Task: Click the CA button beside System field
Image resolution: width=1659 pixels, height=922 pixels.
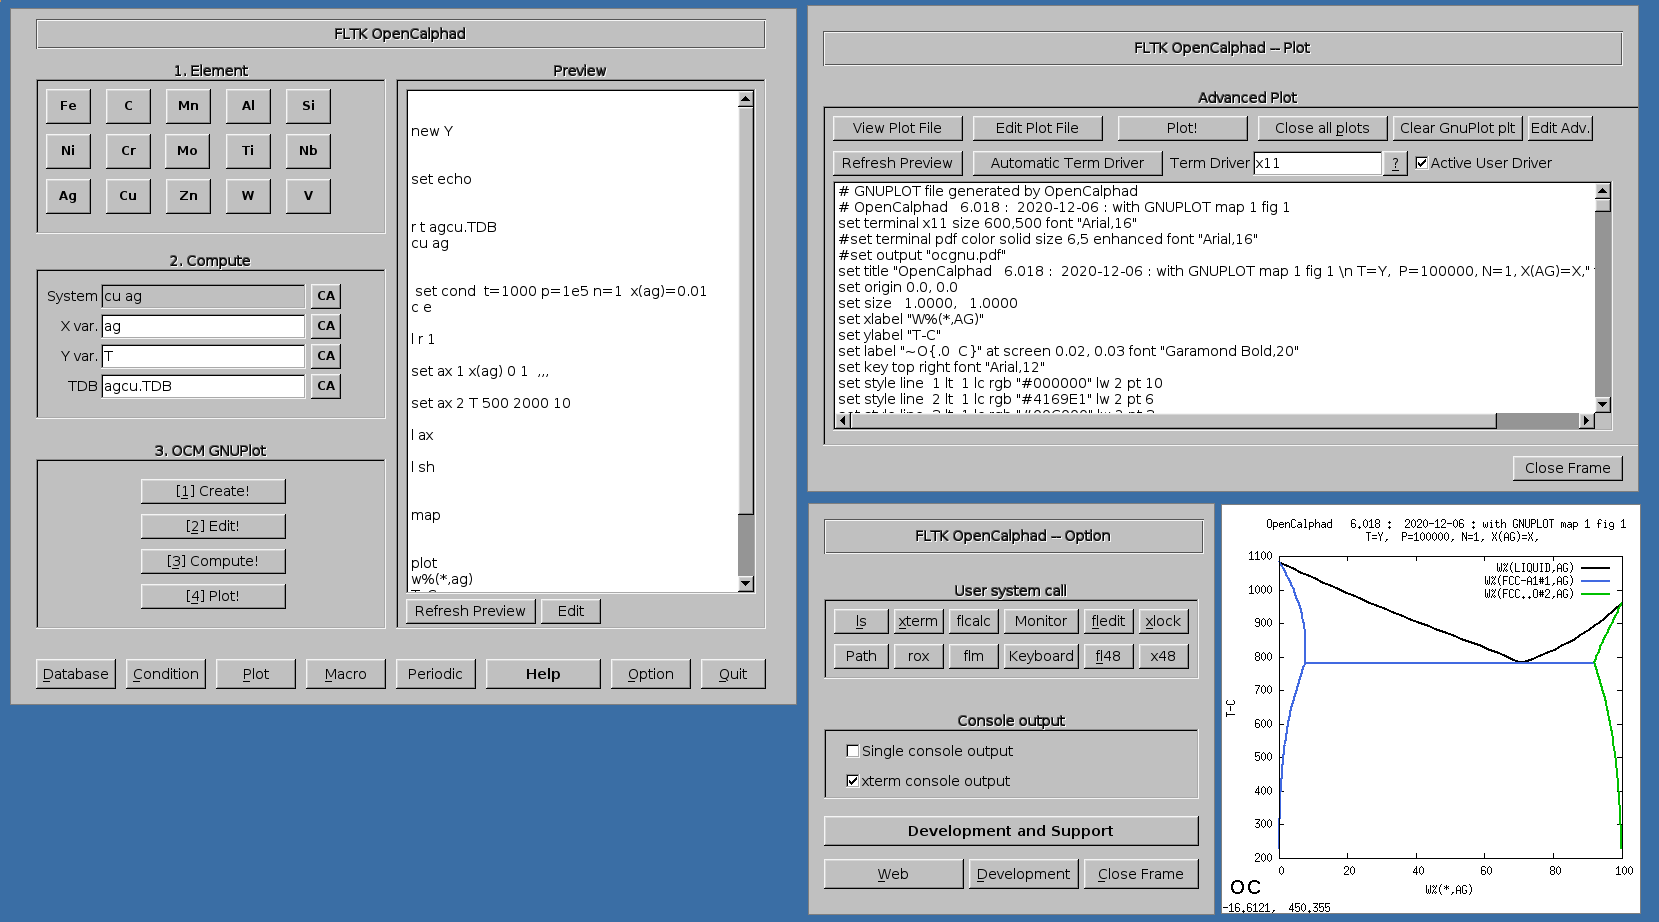Action: pos(326,296)
